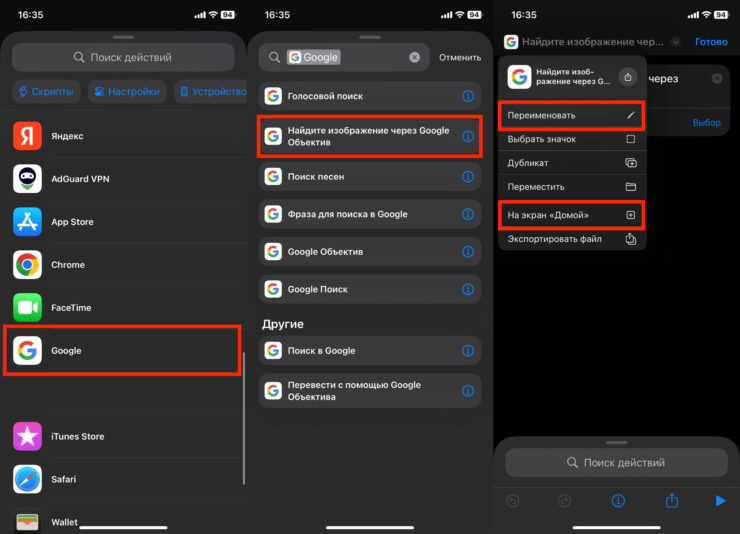Open FaceTime actions in the list
Image resolution: width=740 pixels, height=534 pixels.
(x=72, y=308)
